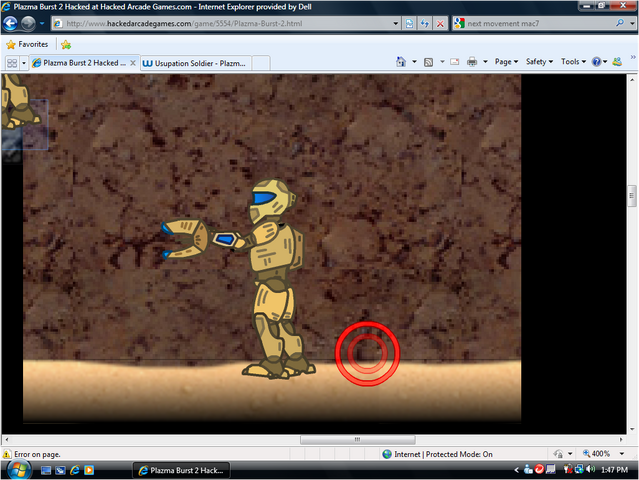
Task: Click the vertical scrollbar down arrow
Action: click(x=632, y=429)
